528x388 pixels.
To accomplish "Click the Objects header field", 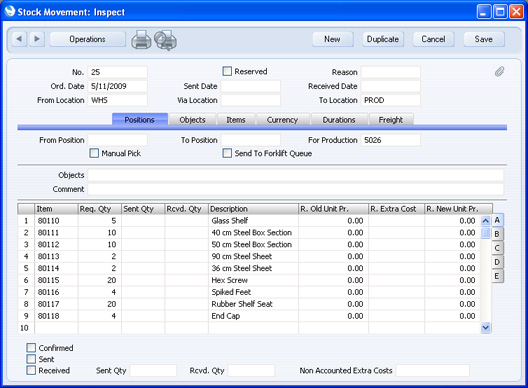I will 296,175.
